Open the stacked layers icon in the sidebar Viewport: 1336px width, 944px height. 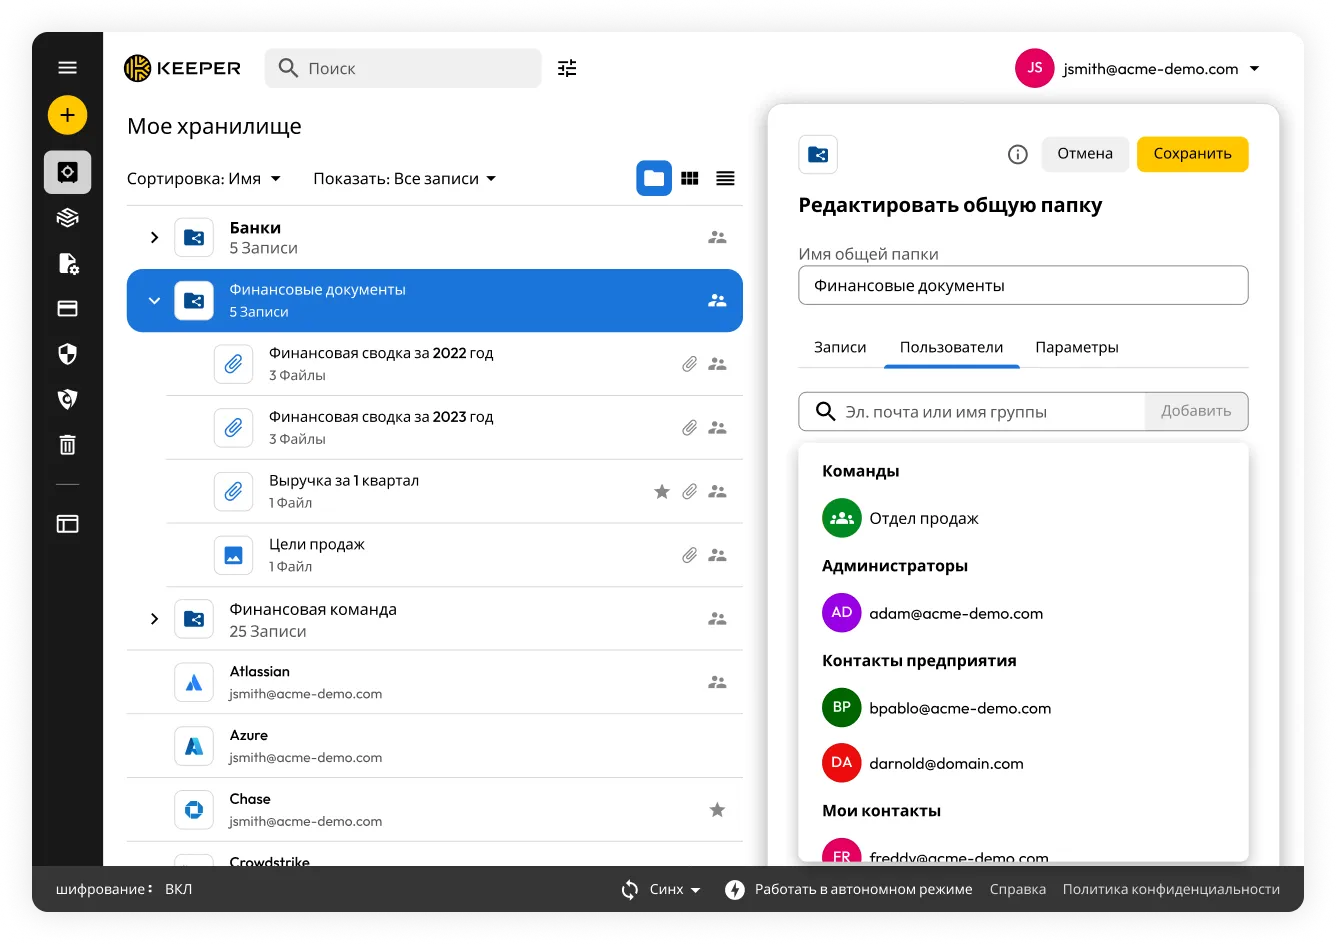[67, 218]
